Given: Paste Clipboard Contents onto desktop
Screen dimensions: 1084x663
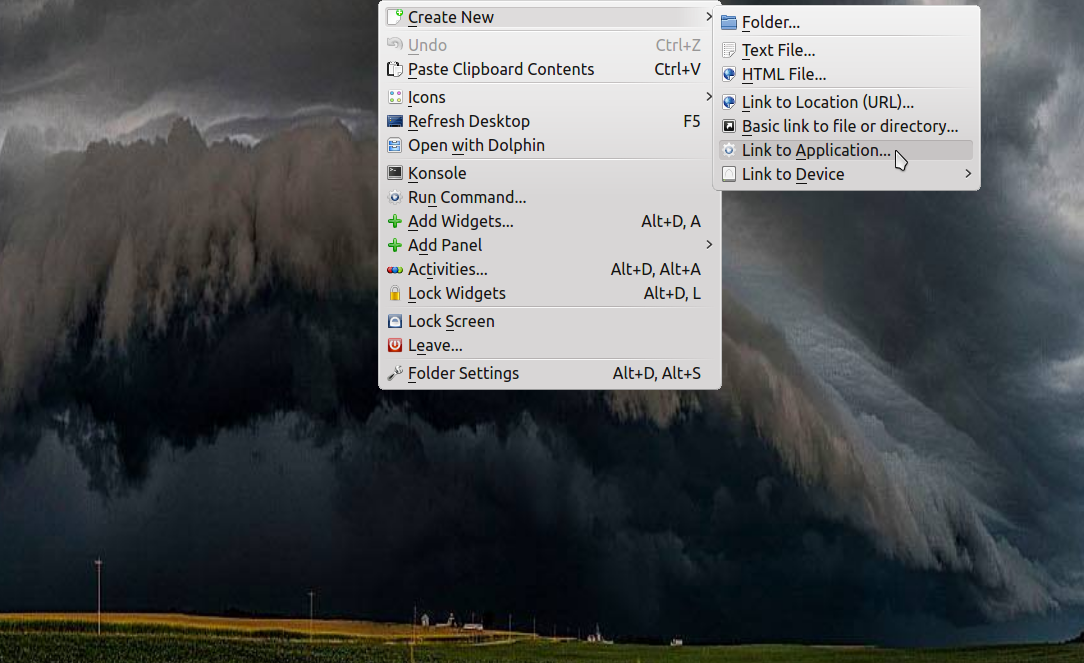Looking at the screenshot, I should pyautogui.click(x=500, y=69).
